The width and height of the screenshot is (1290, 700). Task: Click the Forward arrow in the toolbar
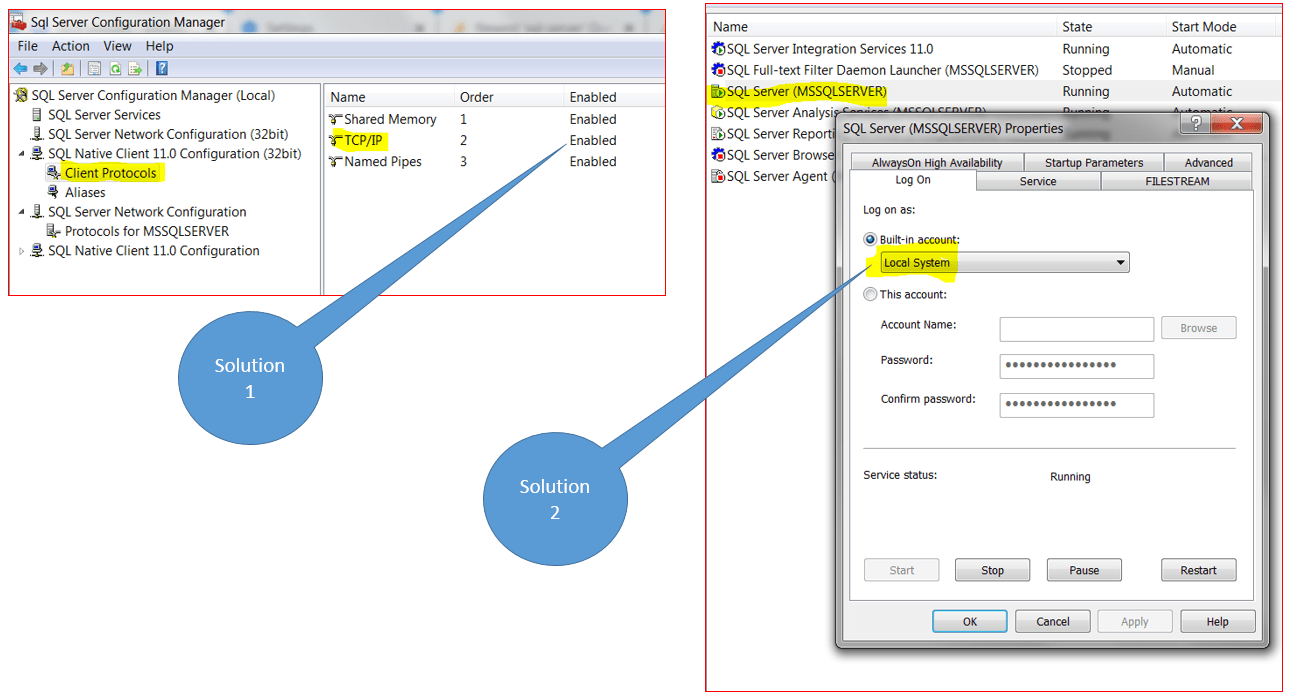click(x=40, y=68)
